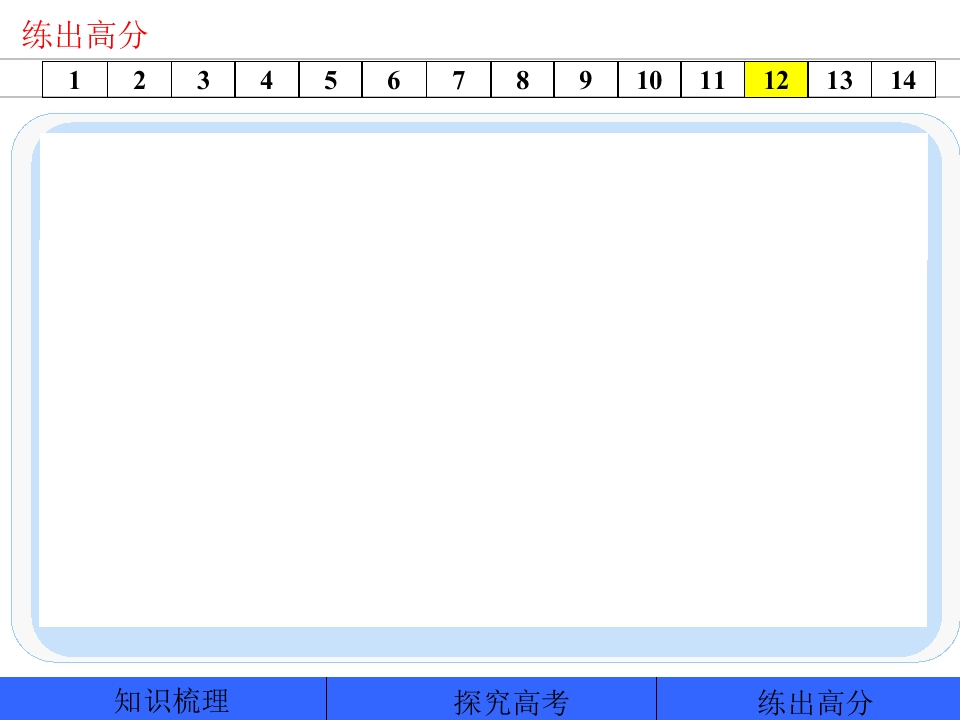Switch to the 探究高考 tab
The height and width of the screenshot is (720, 960).
(492, 699)
